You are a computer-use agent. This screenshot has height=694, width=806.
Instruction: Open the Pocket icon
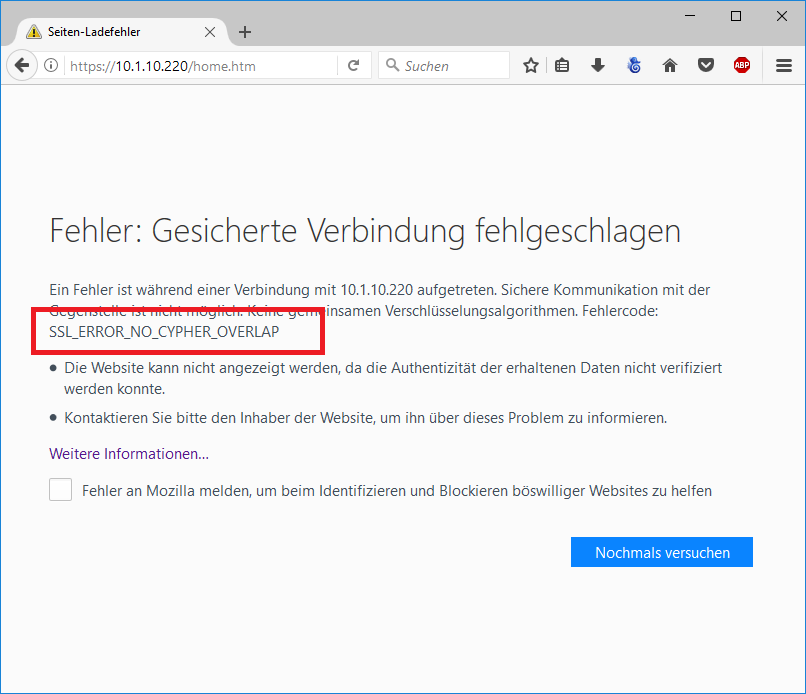click(706, 66)
